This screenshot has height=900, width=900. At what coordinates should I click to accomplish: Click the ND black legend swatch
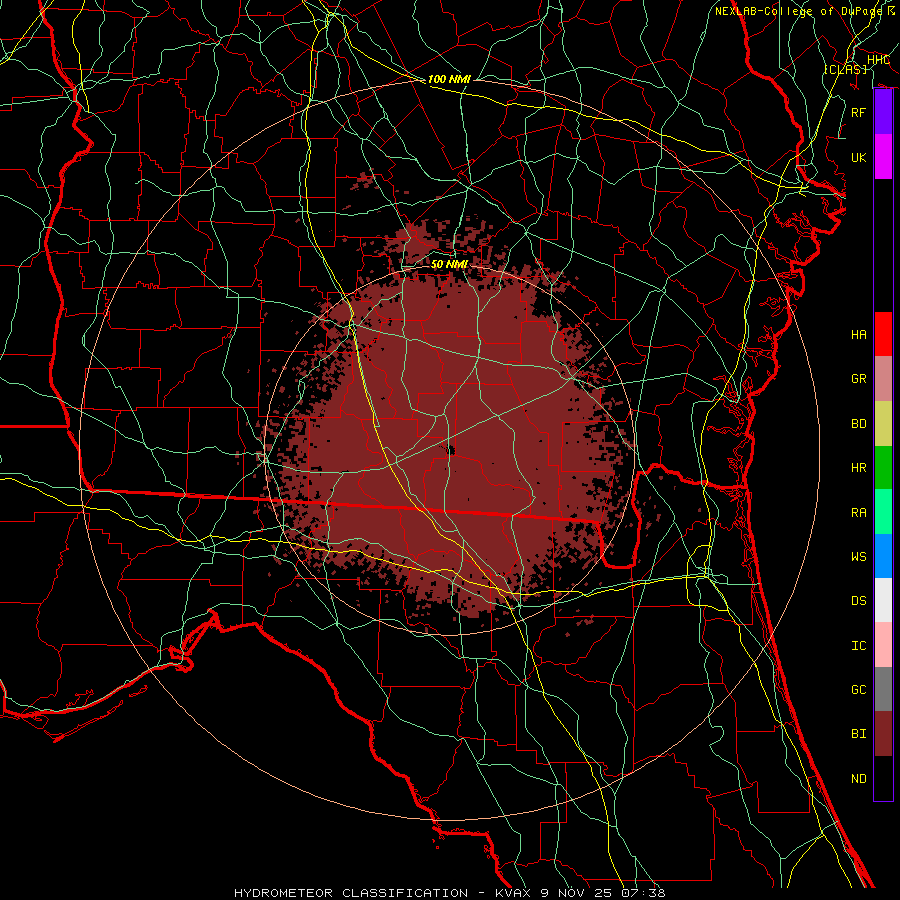click(883, 778)
